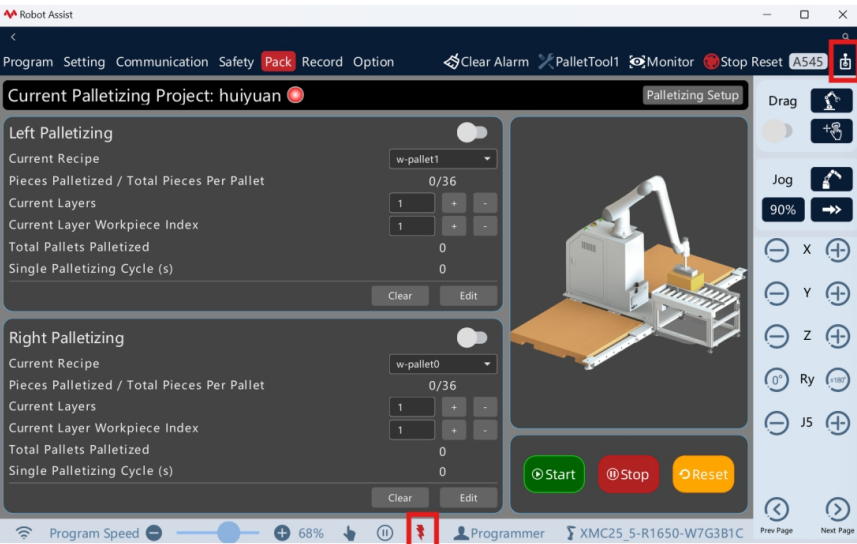Jog Y axis in minus direction
The height and width of the screenshot is (544, 857).
[x=776, y=294]
